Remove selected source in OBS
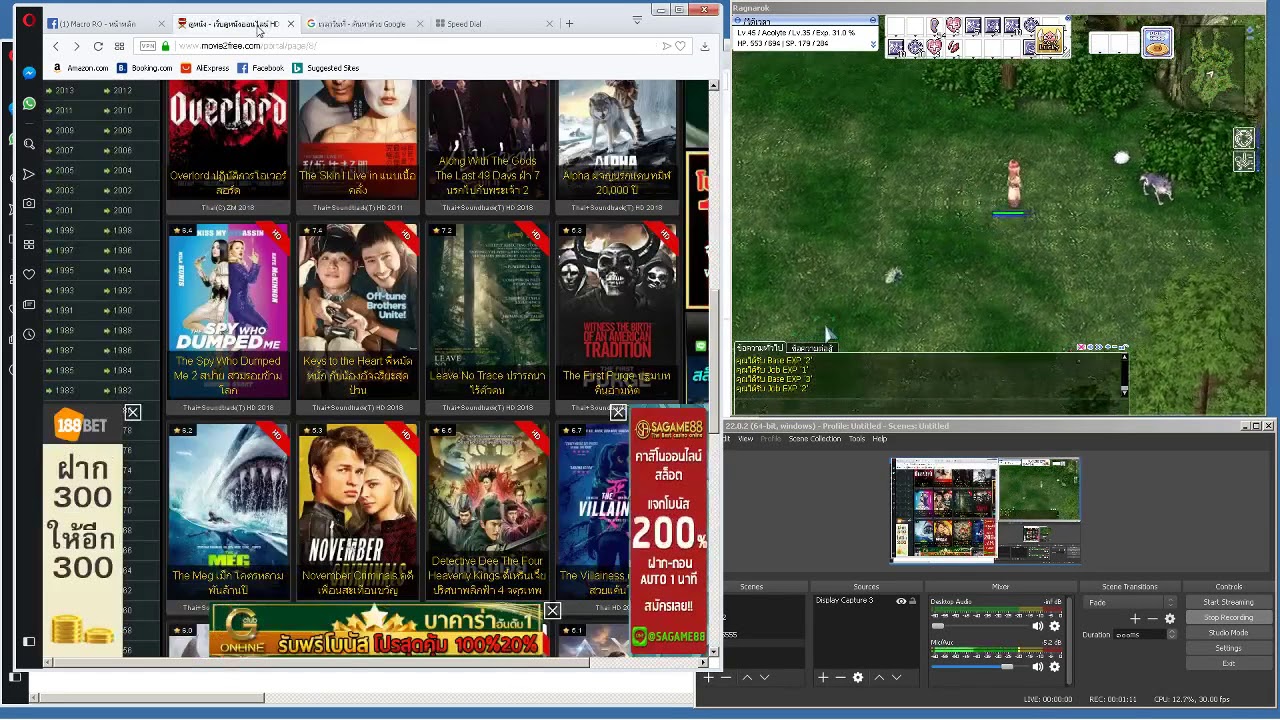This screenshot has width=1280, height=720. [840, 678]
